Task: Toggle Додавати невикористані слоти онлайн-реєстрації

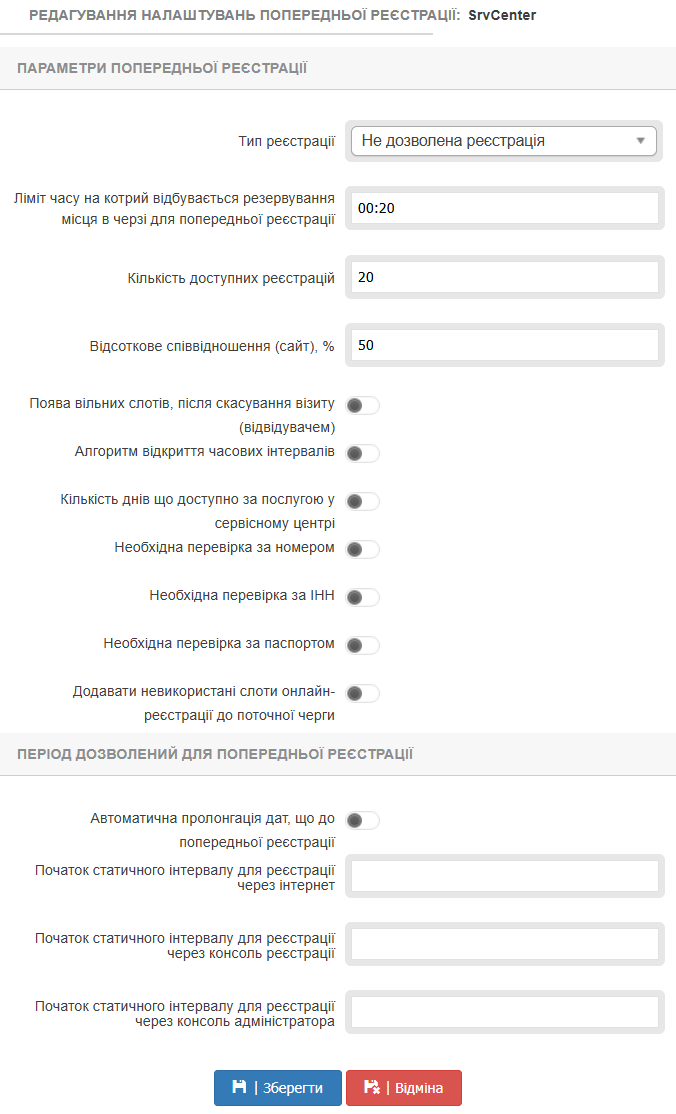Action: [x=362, y=693]
